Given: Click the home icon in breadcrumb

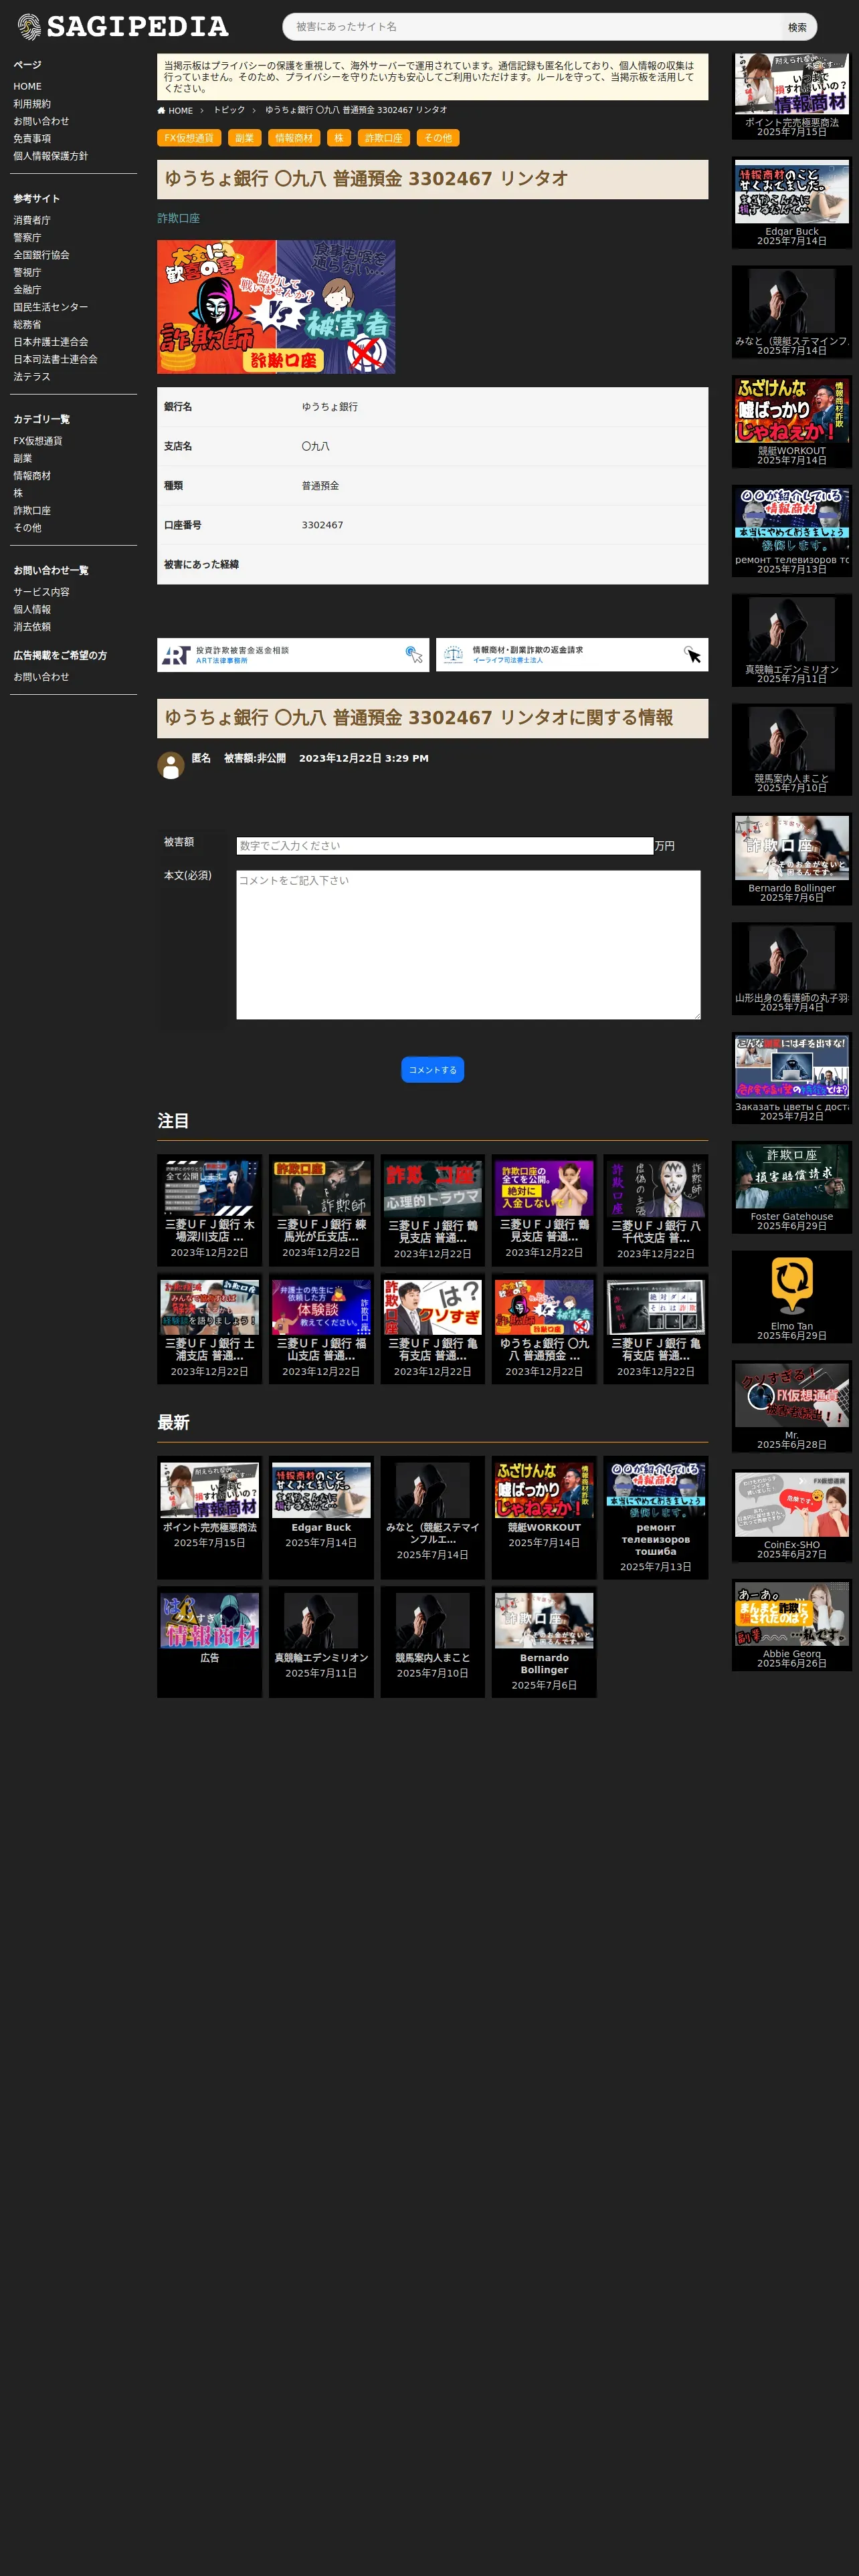Looking at the screenshot, I should pyautogui.click(x=161, y=110).
